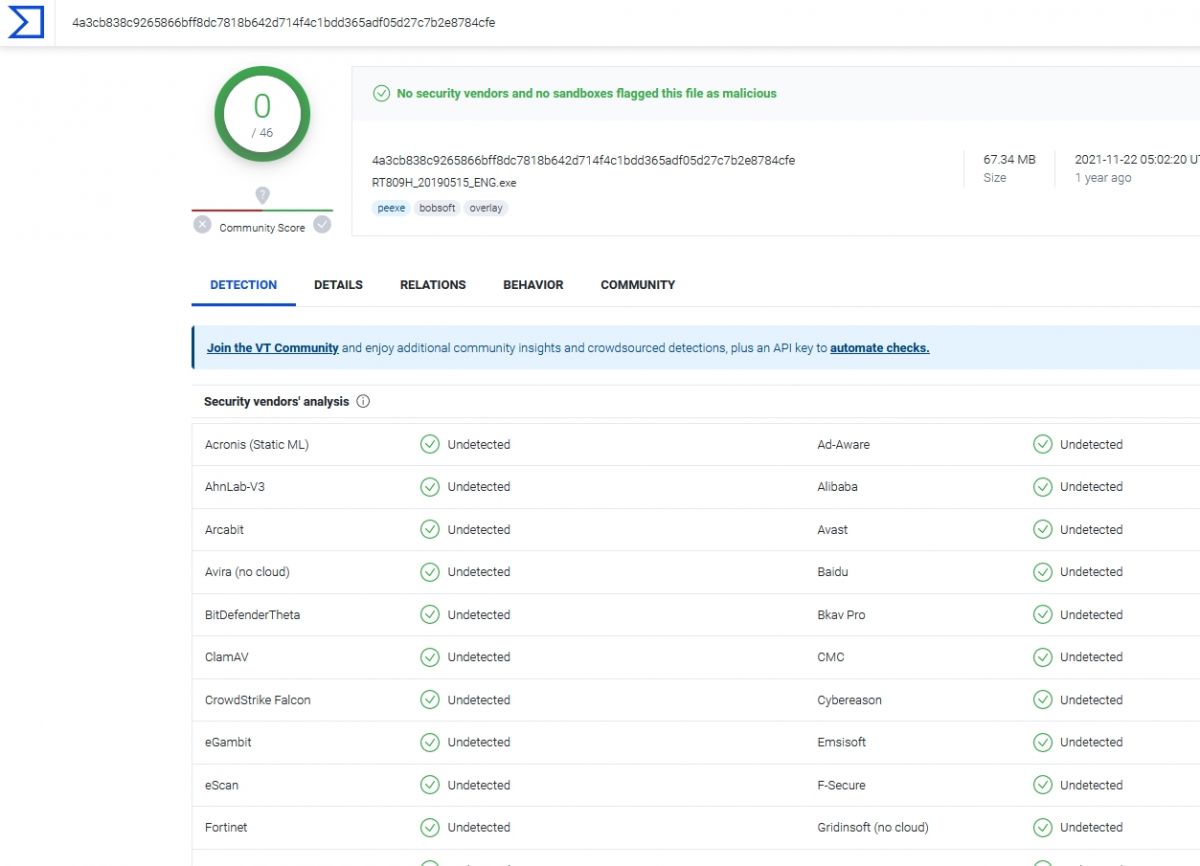Click the Undetected check icon for AhnLab-V3
Image resolution: width=1200 pixels, height=866 pixels.
(x=430, y=487)
